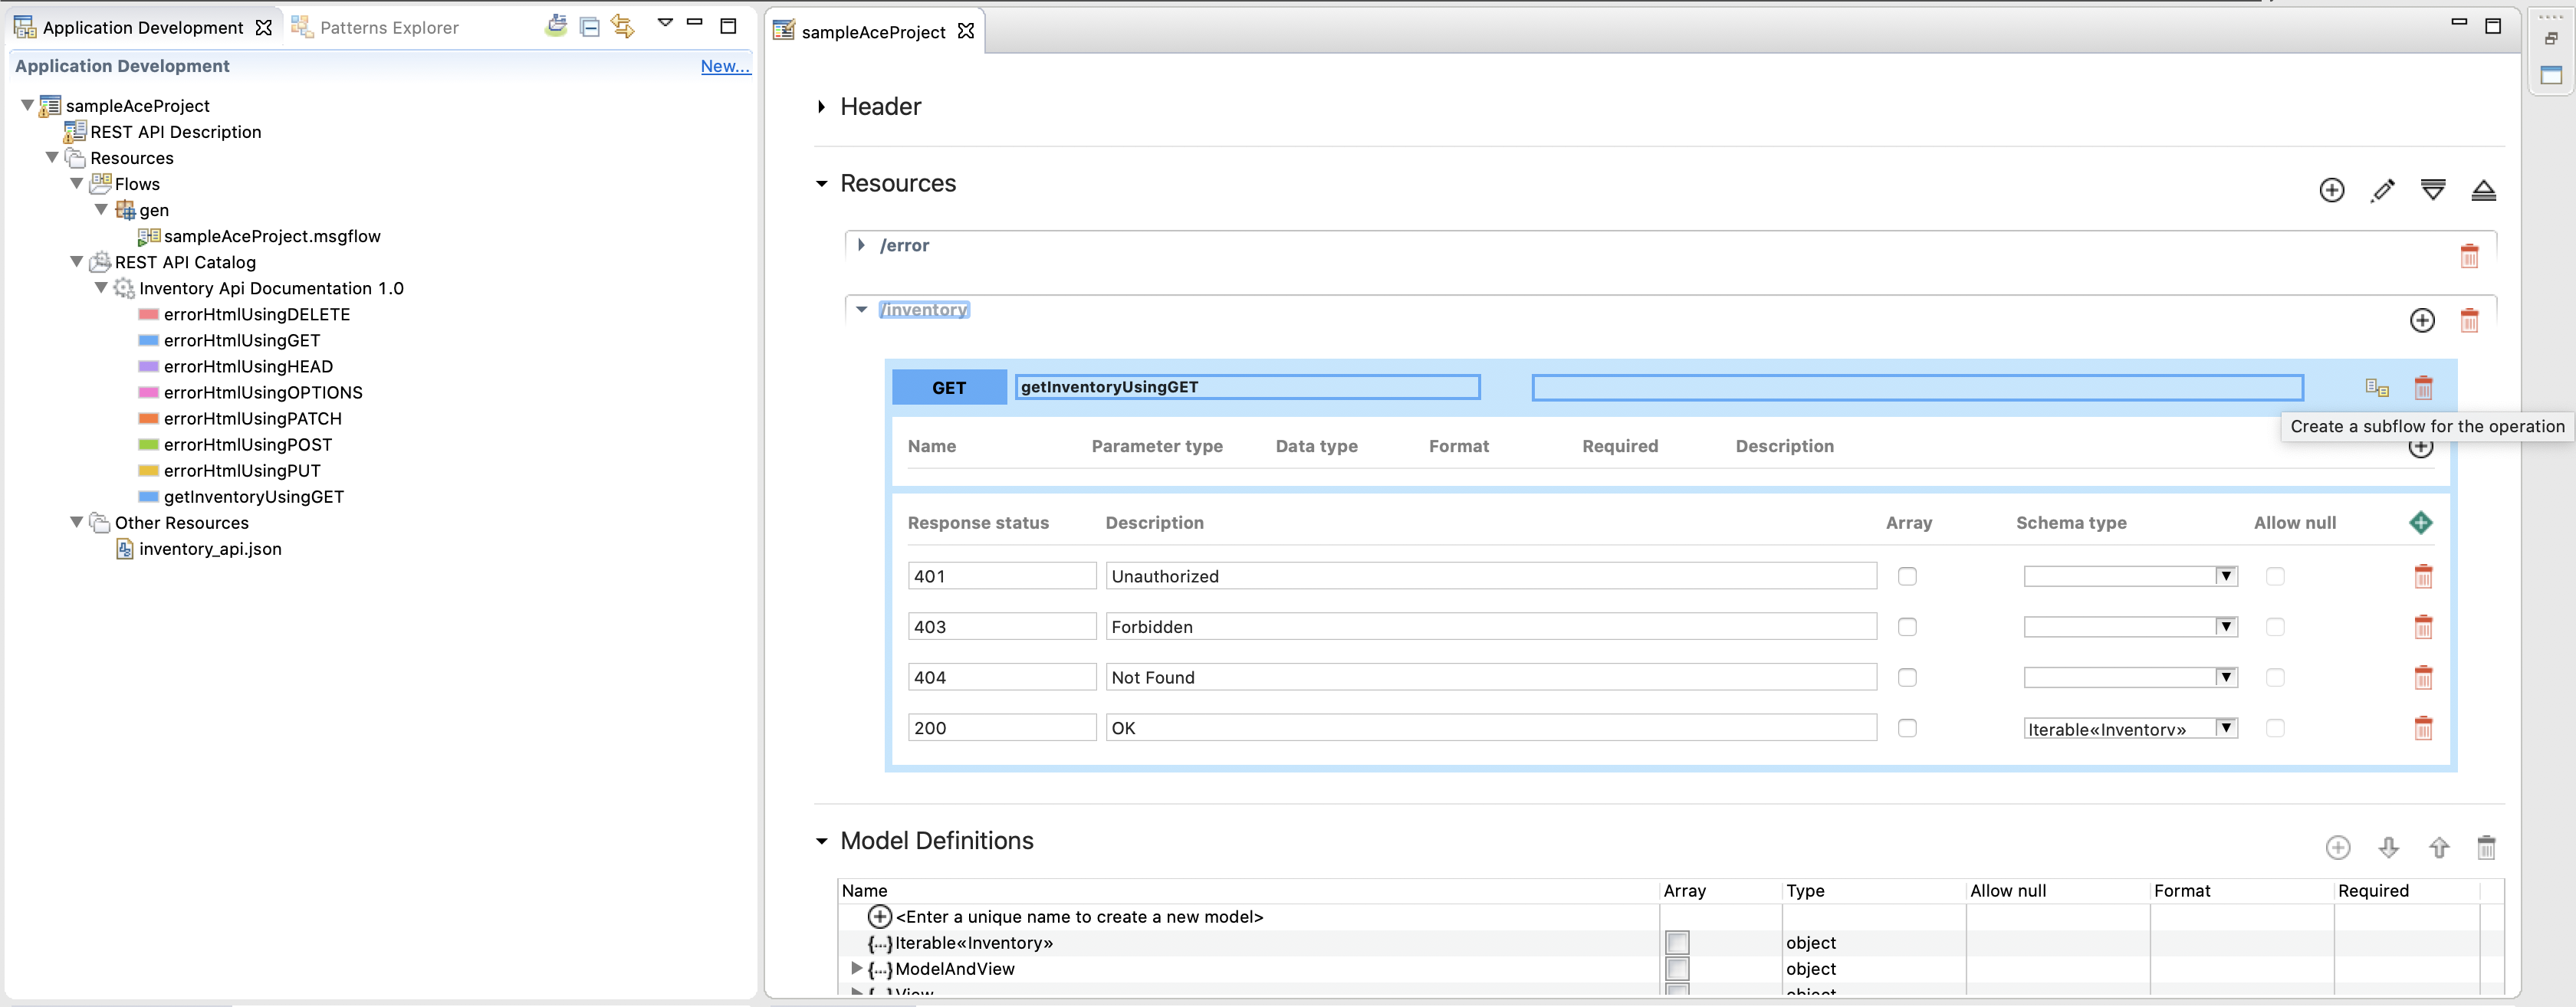The width and height of the screenshot is (2576, 1007).
Task: Click the pencil edit icon in Resources
Action: point(2382,190)
